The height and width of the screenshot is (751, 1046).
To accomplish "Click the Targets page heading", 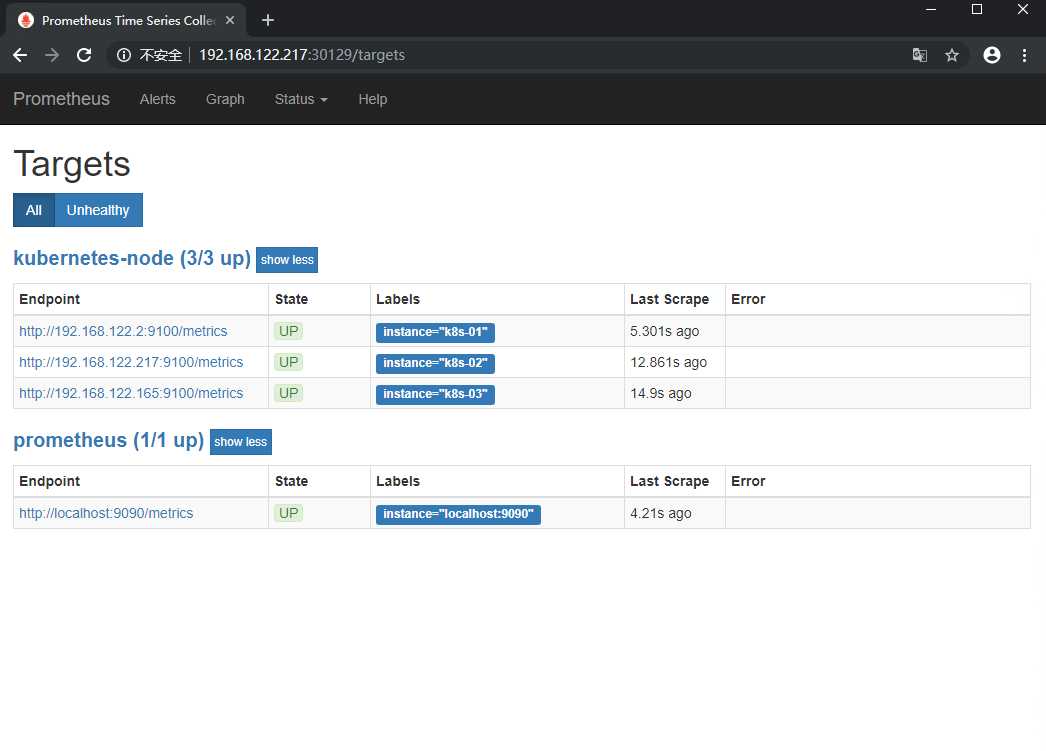I will pyautogui.click(x=71, y=164).
